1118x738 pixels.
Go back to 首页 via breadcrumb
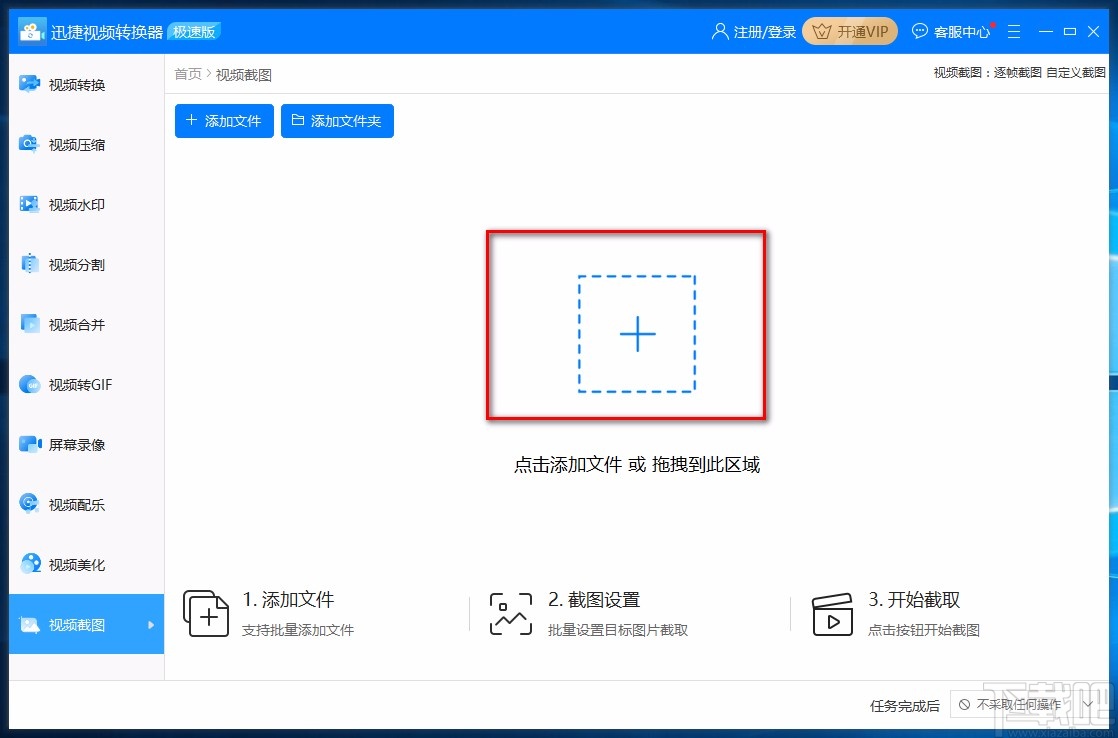[187, 74]
